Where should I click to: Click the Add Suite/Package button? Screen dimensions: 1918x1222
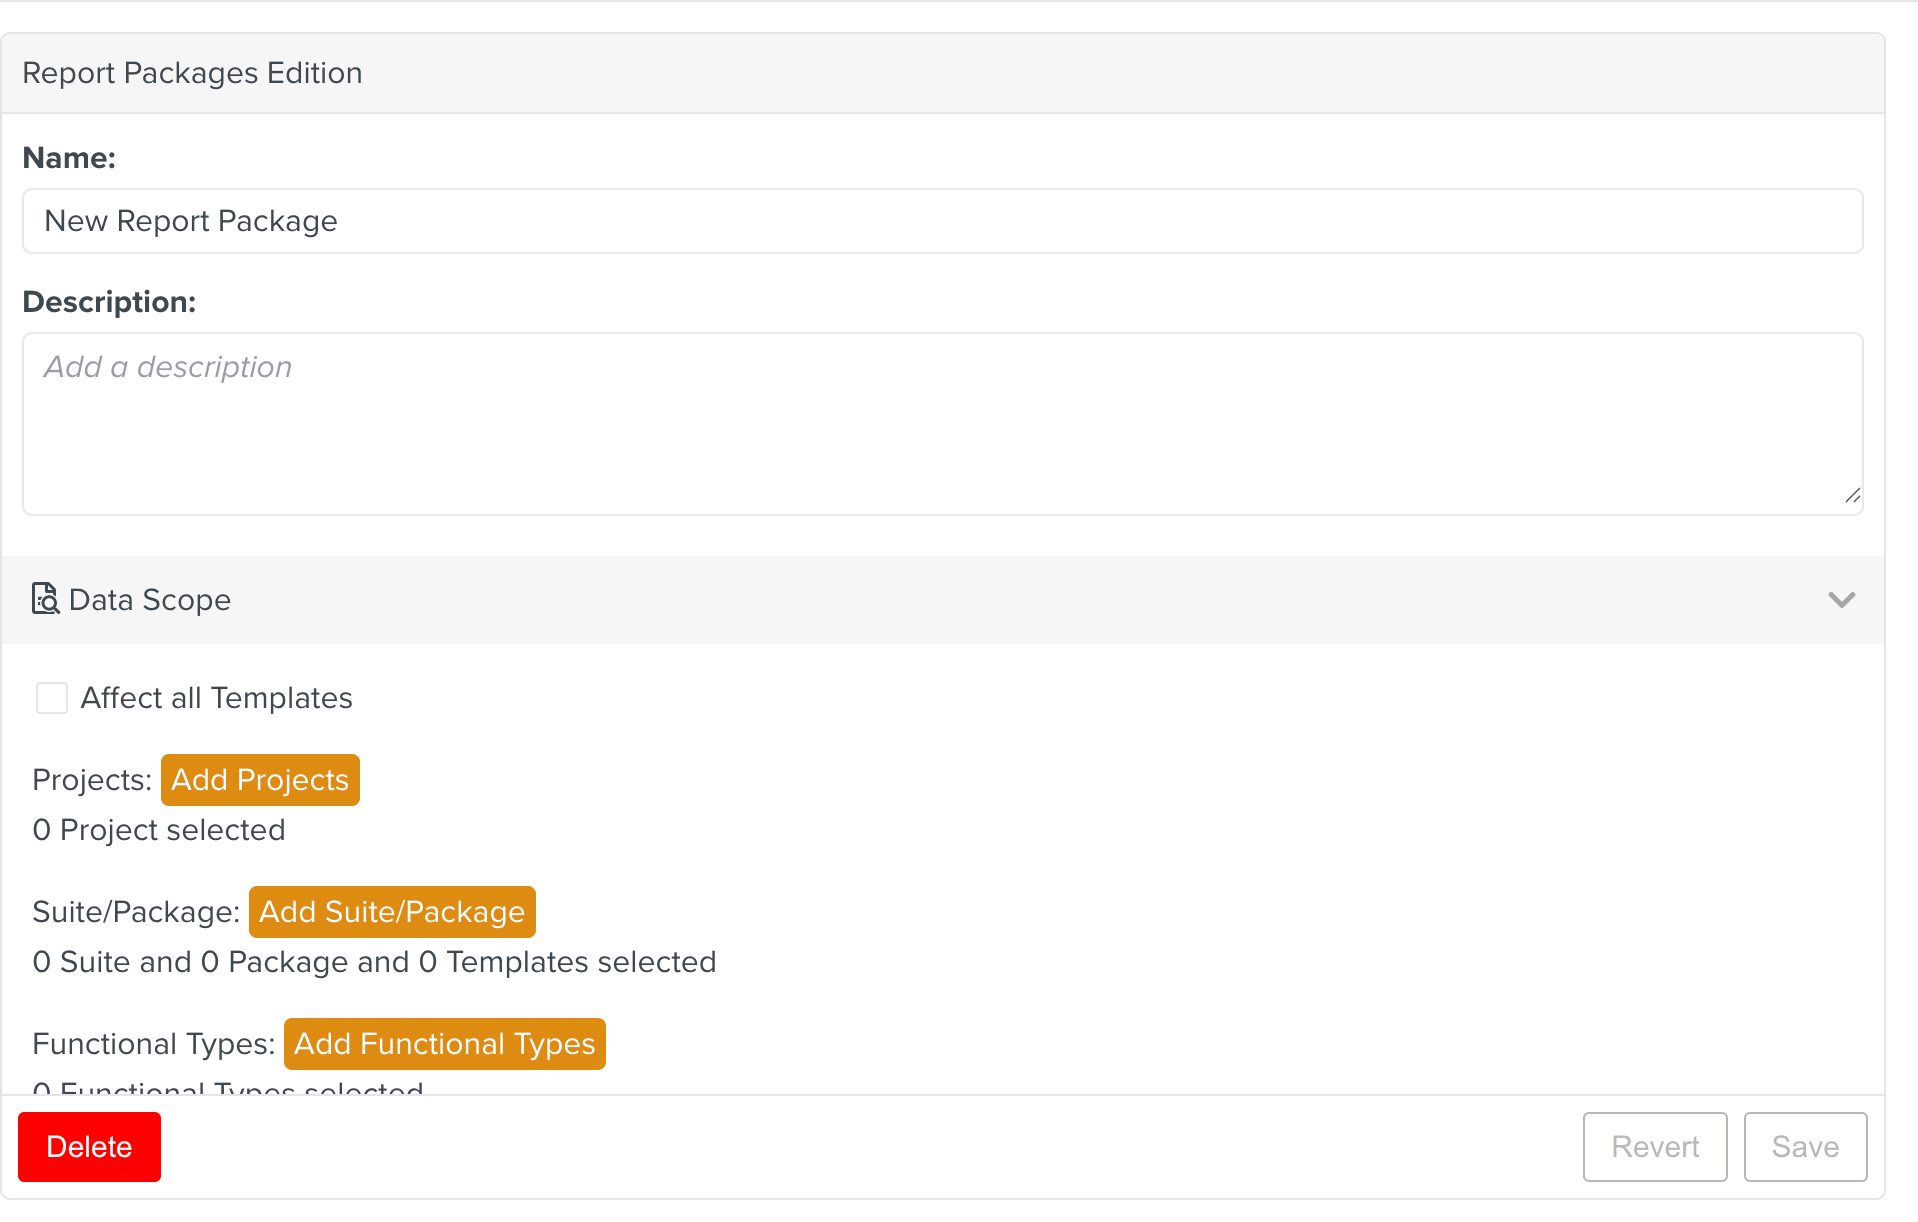[392, 912]
